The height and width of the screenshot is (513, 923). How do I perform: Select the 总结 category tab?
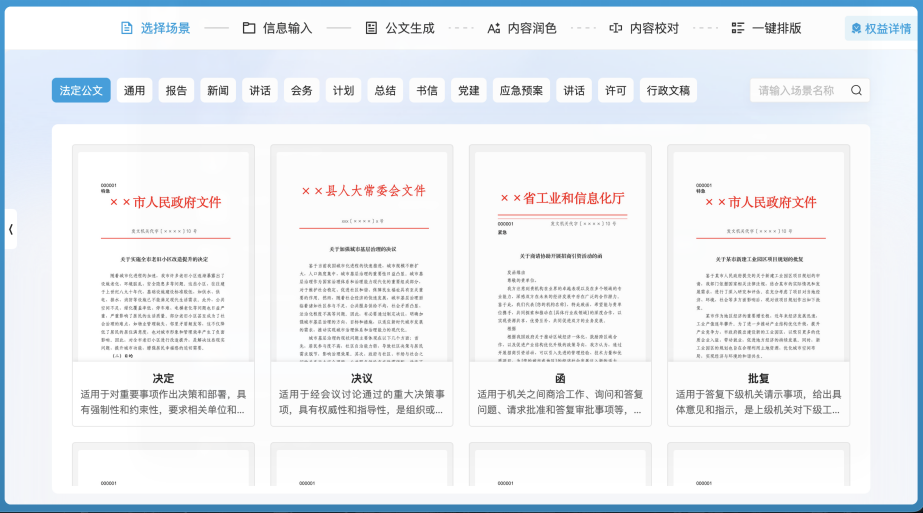[x=385, y=90]
